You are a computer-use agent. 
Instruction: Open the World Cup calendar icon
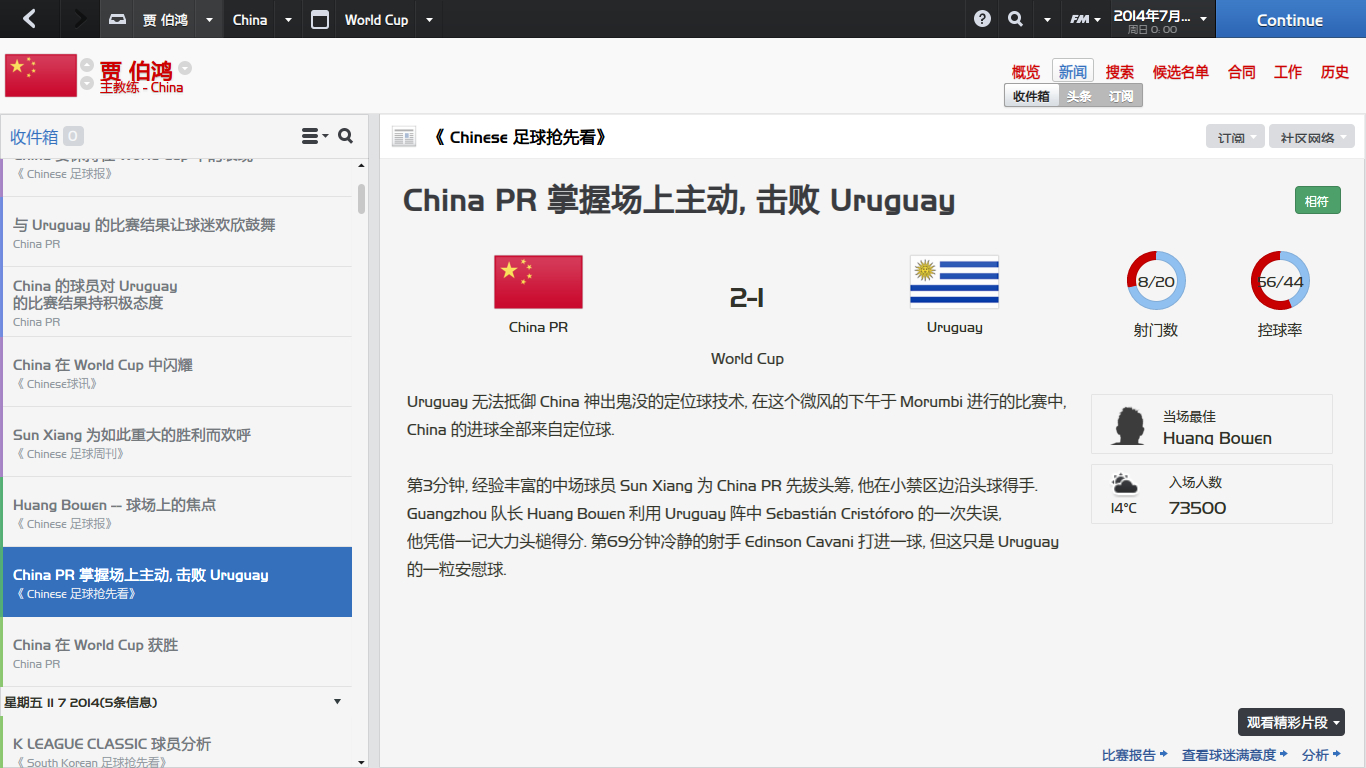coord(320,20)
